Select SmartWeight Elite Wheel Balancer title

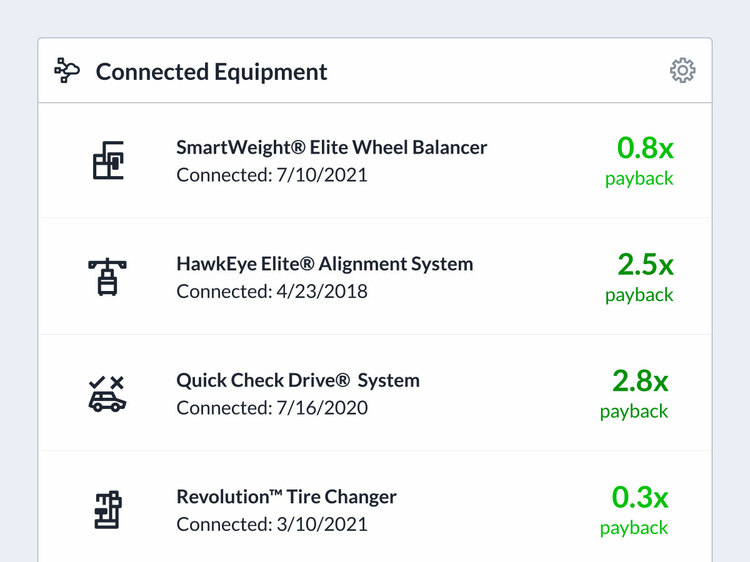(x=331, y=147)
